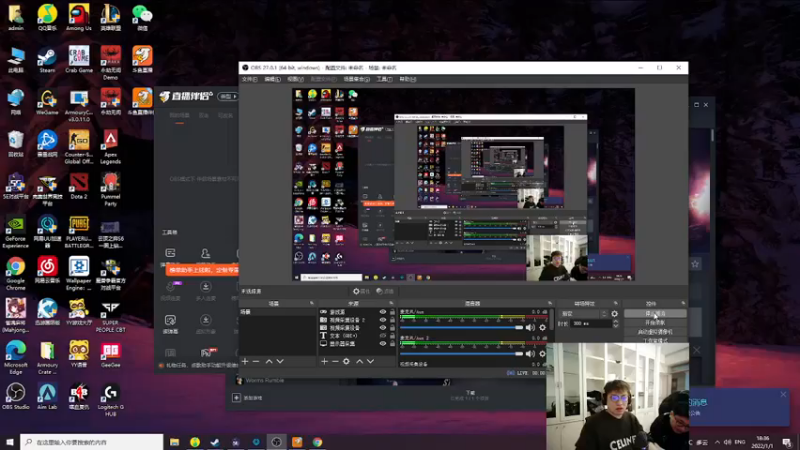Pop out the Scenes dock via header icon

[x=312, y=304]
